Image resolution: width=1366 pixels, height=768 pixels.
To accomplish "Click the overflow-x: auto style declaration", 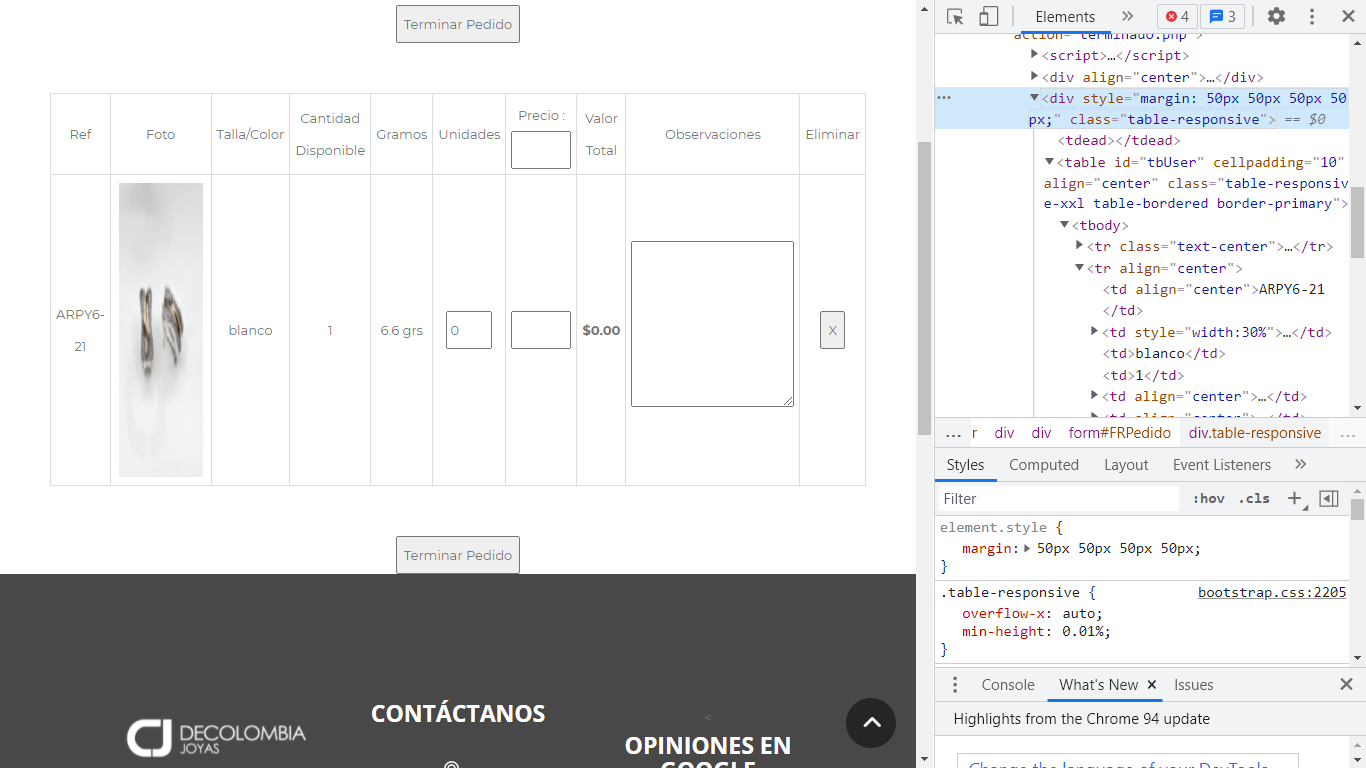I will (x=1032, y=613).
